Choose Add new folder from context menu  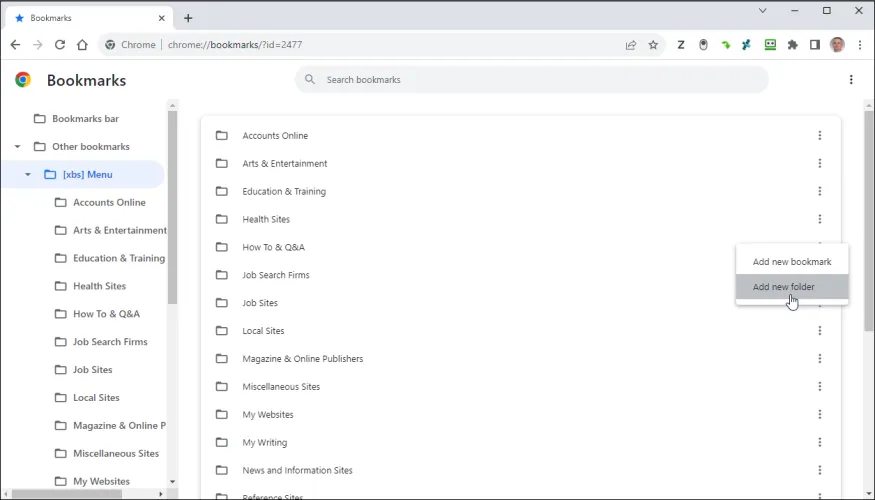[784, 288]
